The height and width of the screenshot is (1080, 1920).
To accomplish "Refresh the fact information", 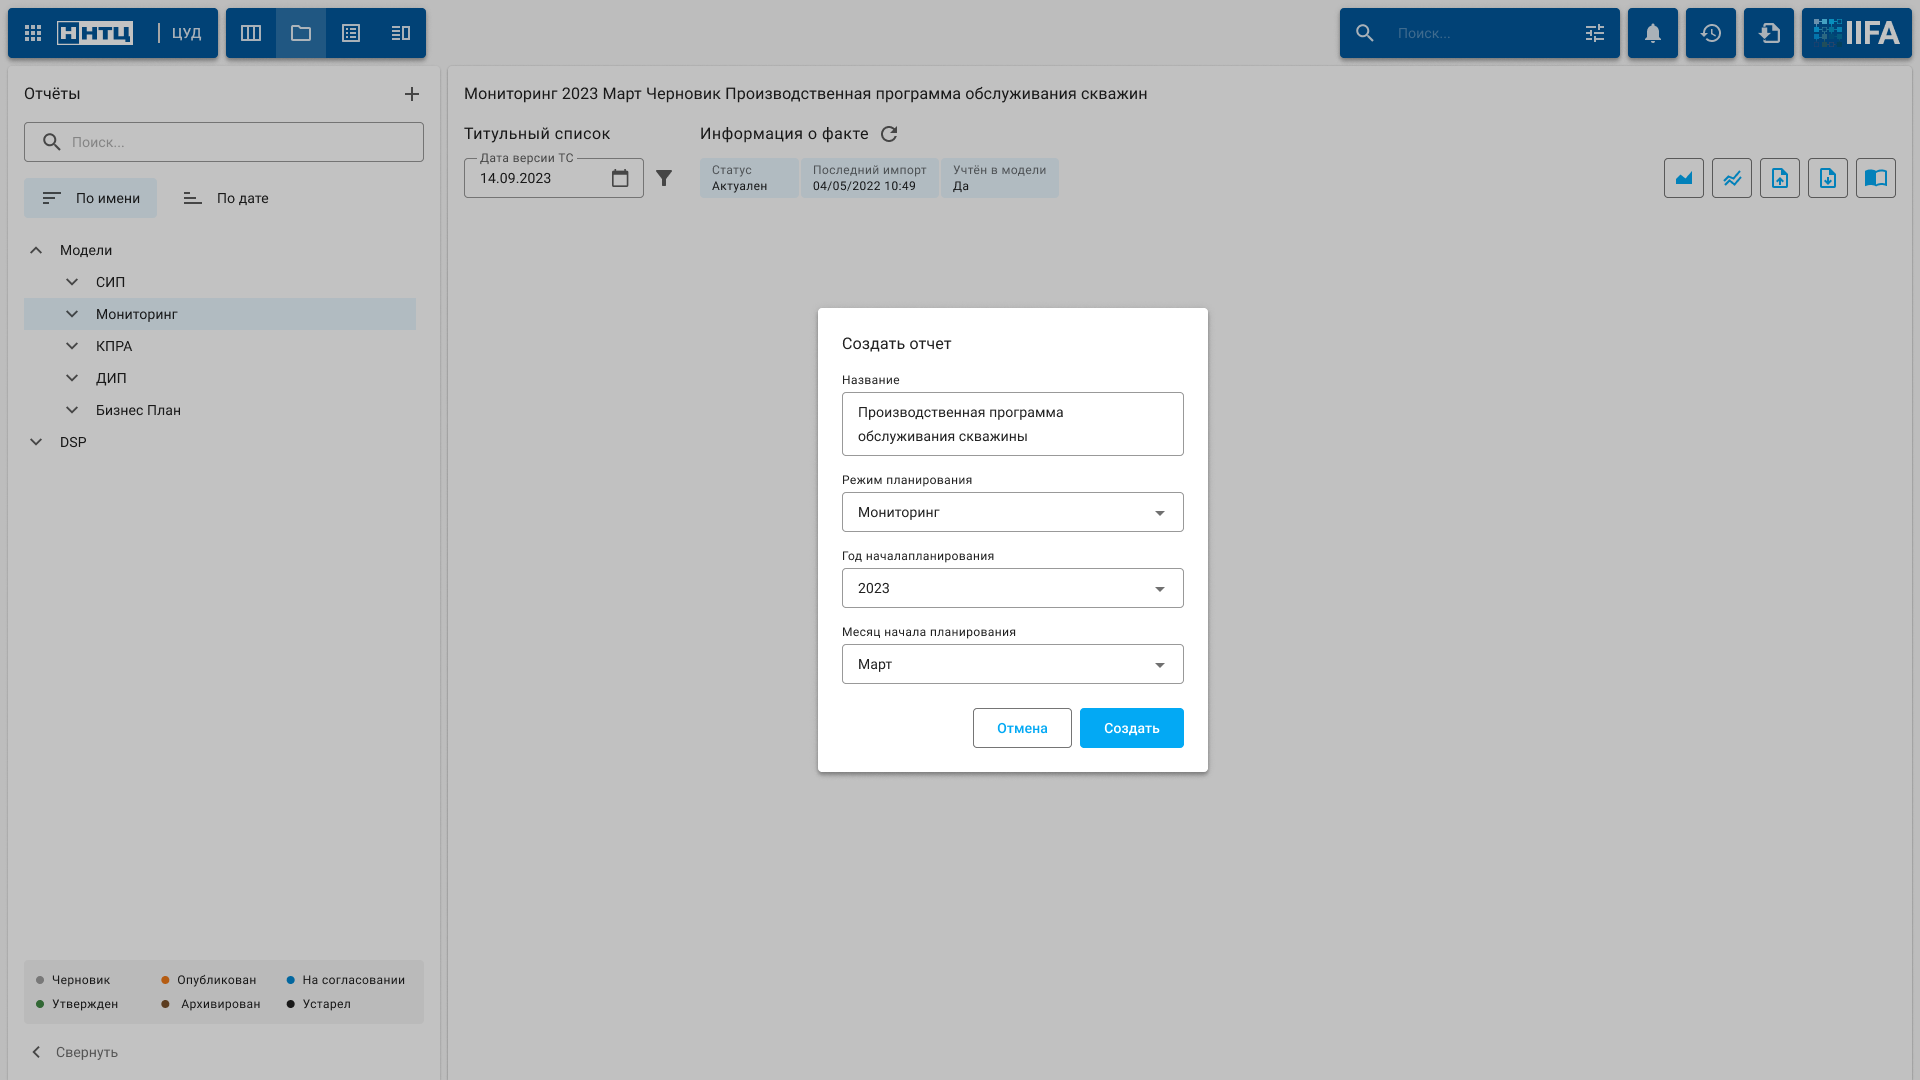I will click(889, 134).
